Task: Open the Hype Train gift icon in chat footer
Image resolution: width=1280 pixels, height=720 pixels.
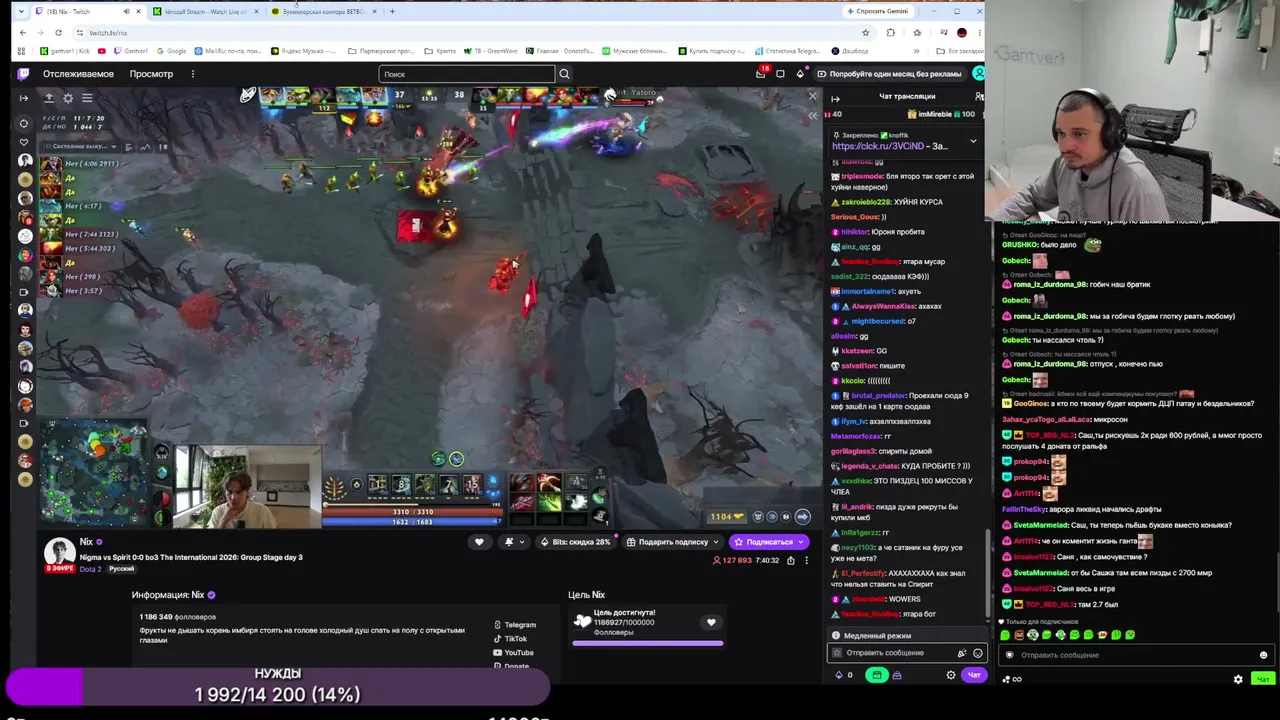Action: pos(897,675)
